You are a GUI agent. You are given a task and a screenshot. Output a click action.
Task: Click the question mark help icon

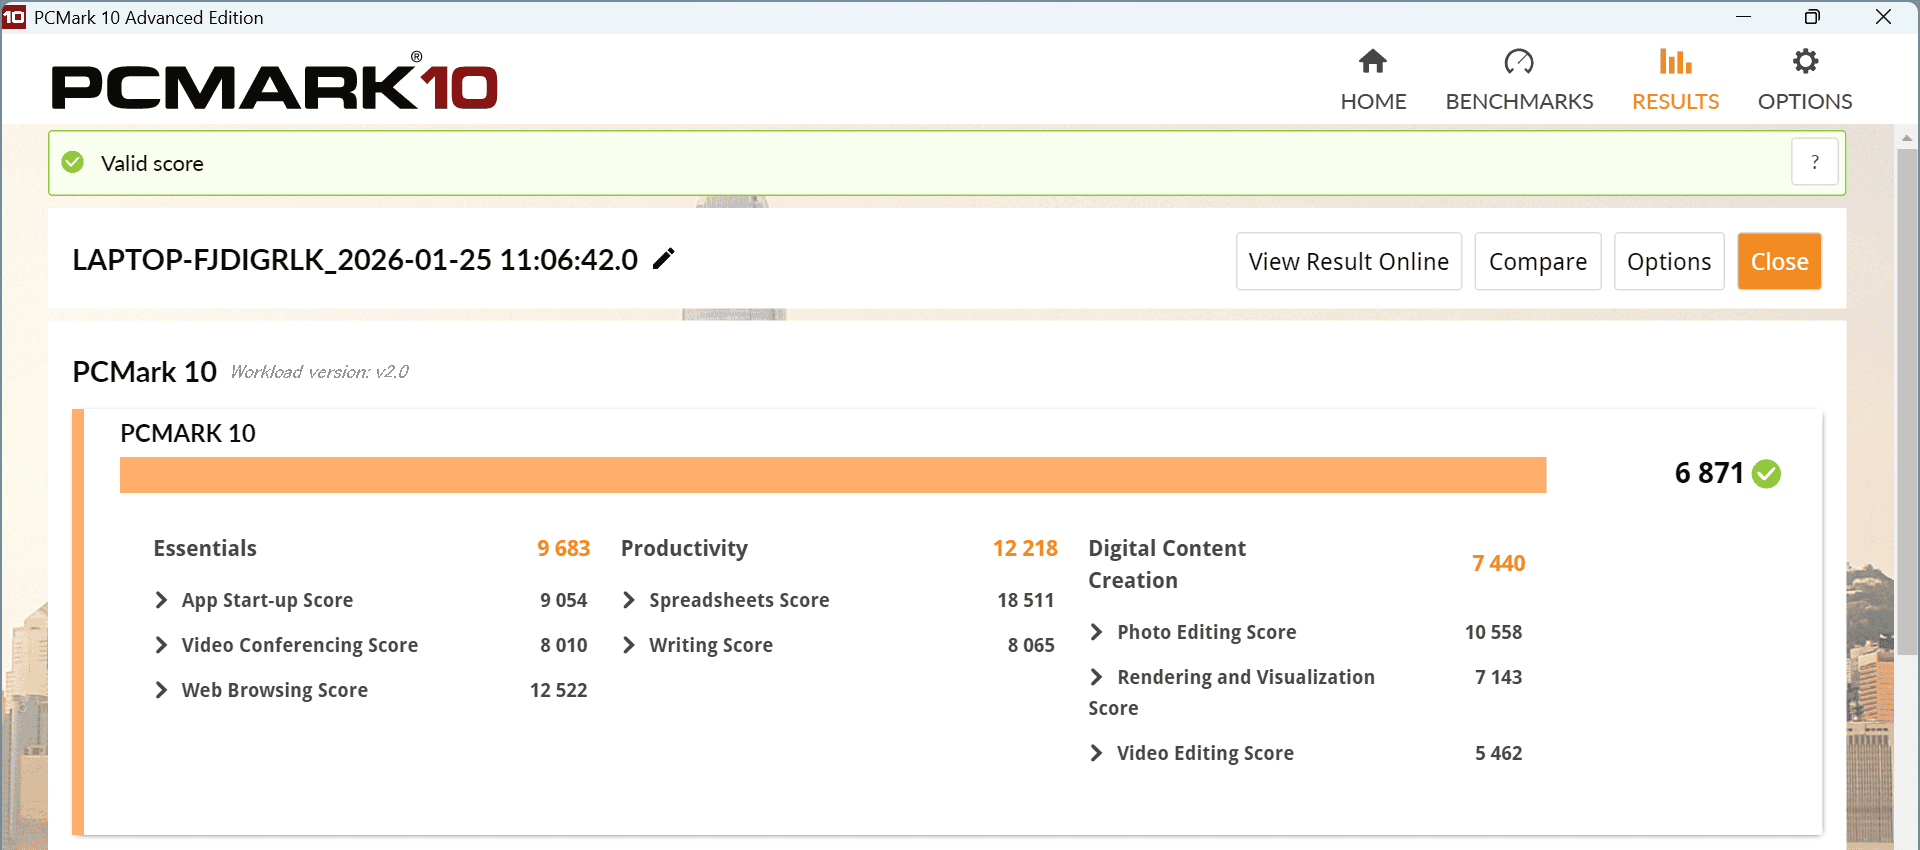point(1814,162)
